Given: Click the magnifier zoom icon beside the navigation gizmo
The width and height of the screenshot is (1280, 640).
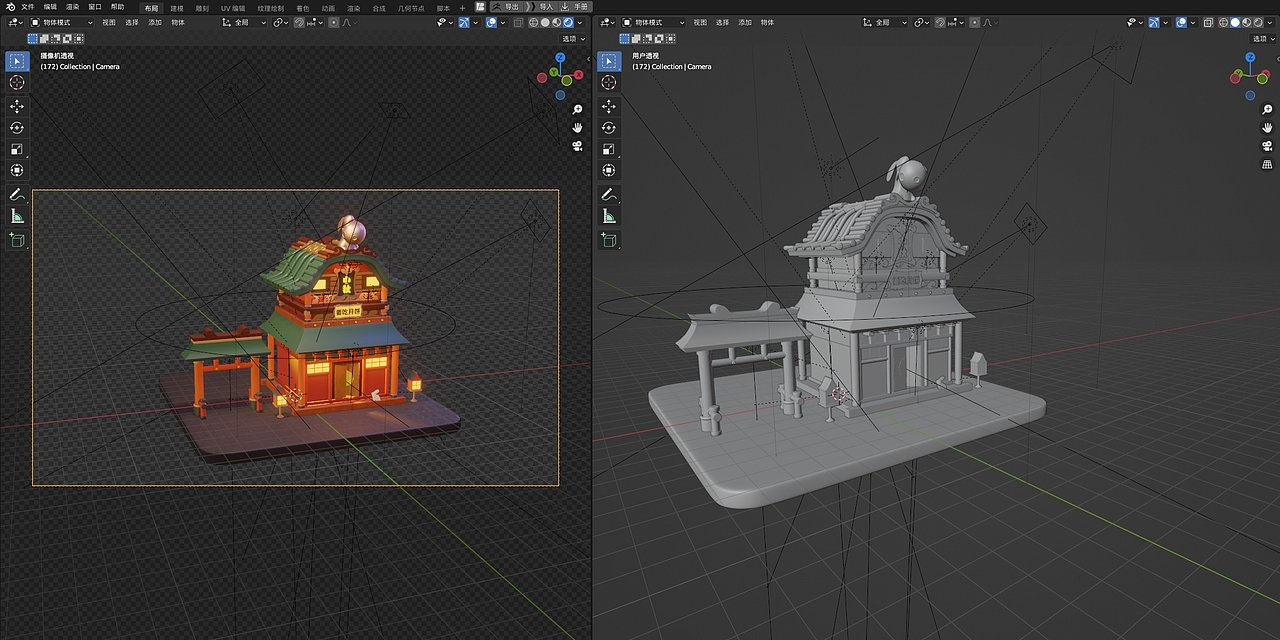Looking at the screenshot, I should coord(577,108).
